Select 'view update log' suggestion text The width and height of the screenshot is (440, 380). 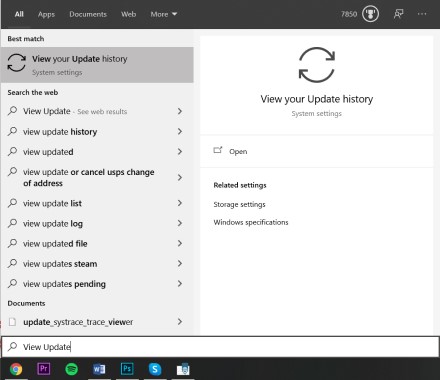53,223
